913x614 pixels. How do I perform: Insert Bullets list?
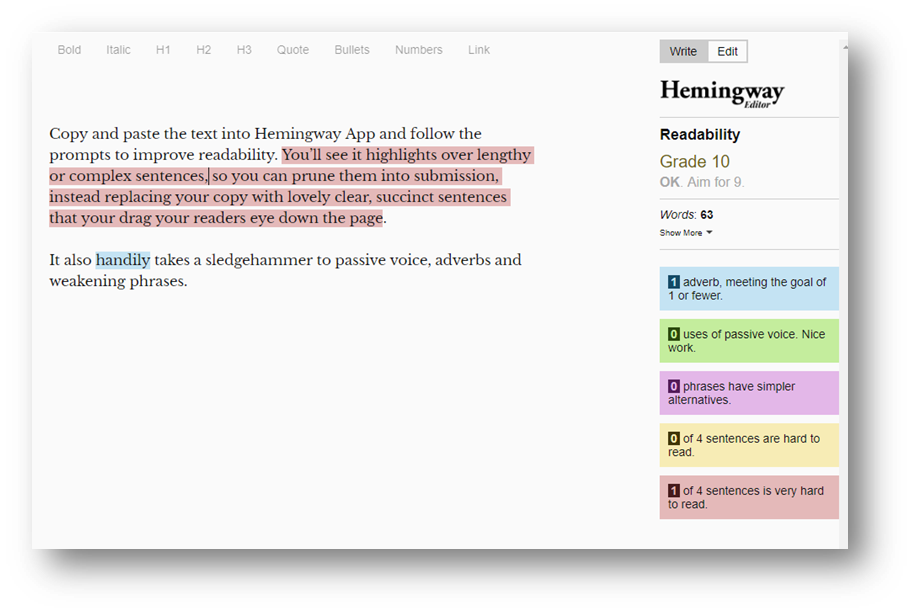click(x=352, y=50)
